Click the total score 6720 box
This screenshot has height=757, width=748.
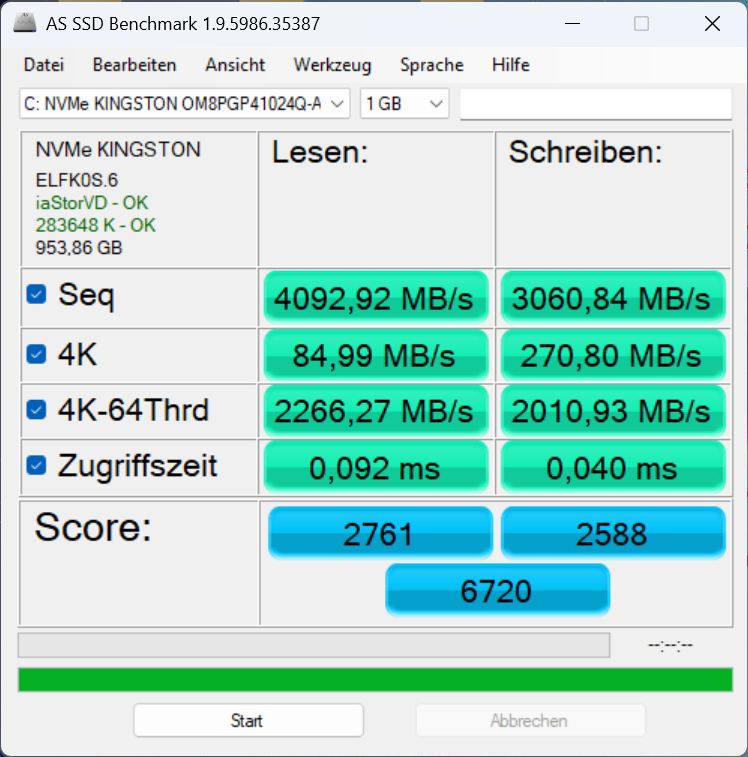[x=497, y=590]
